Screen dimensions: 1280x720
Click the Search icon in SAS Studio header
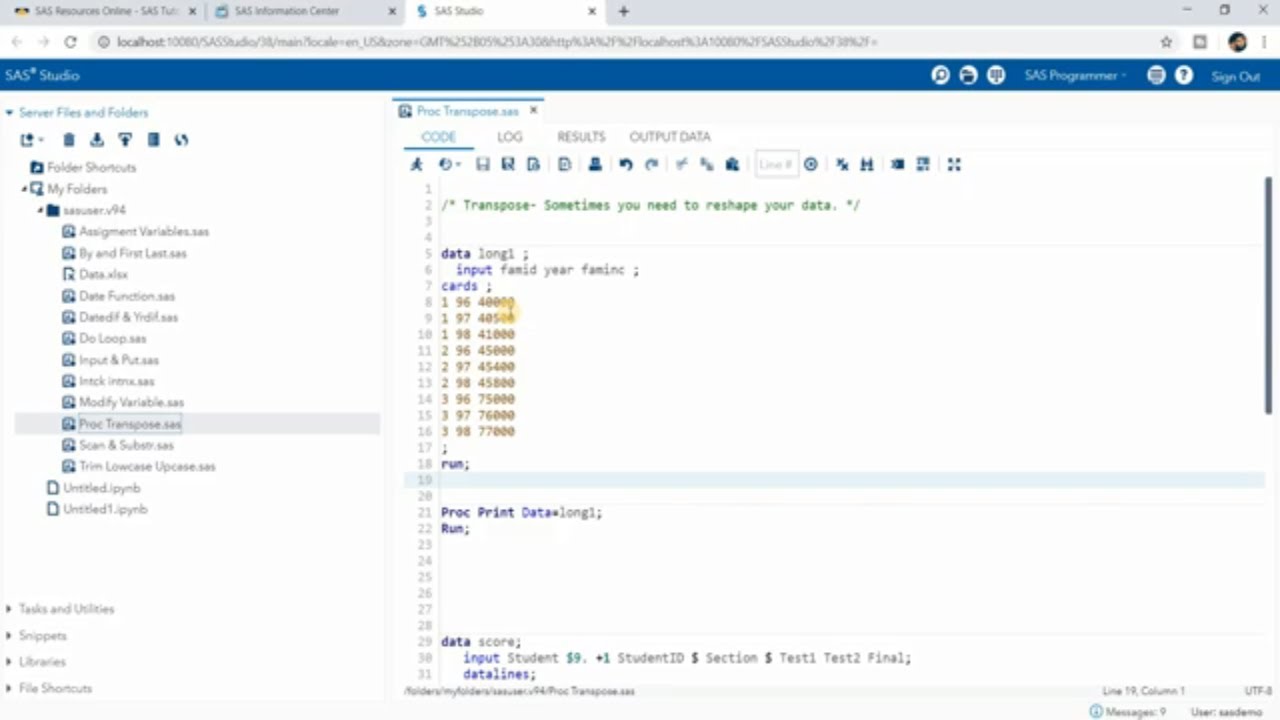940,76
